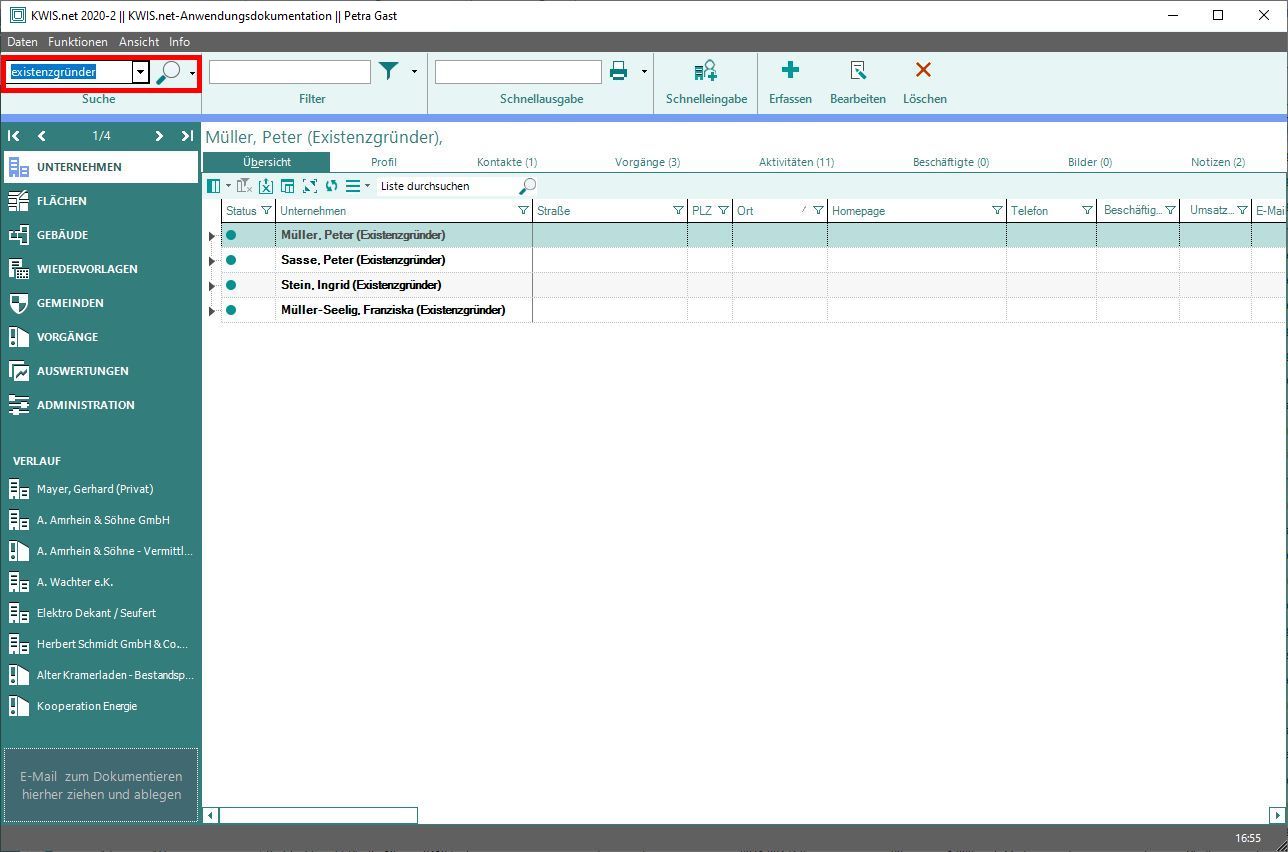Viewport: 1288px width, 852px height.
Task: Open Wiedervorlagen in the sidebar
Action: click(x=100, y=269)
